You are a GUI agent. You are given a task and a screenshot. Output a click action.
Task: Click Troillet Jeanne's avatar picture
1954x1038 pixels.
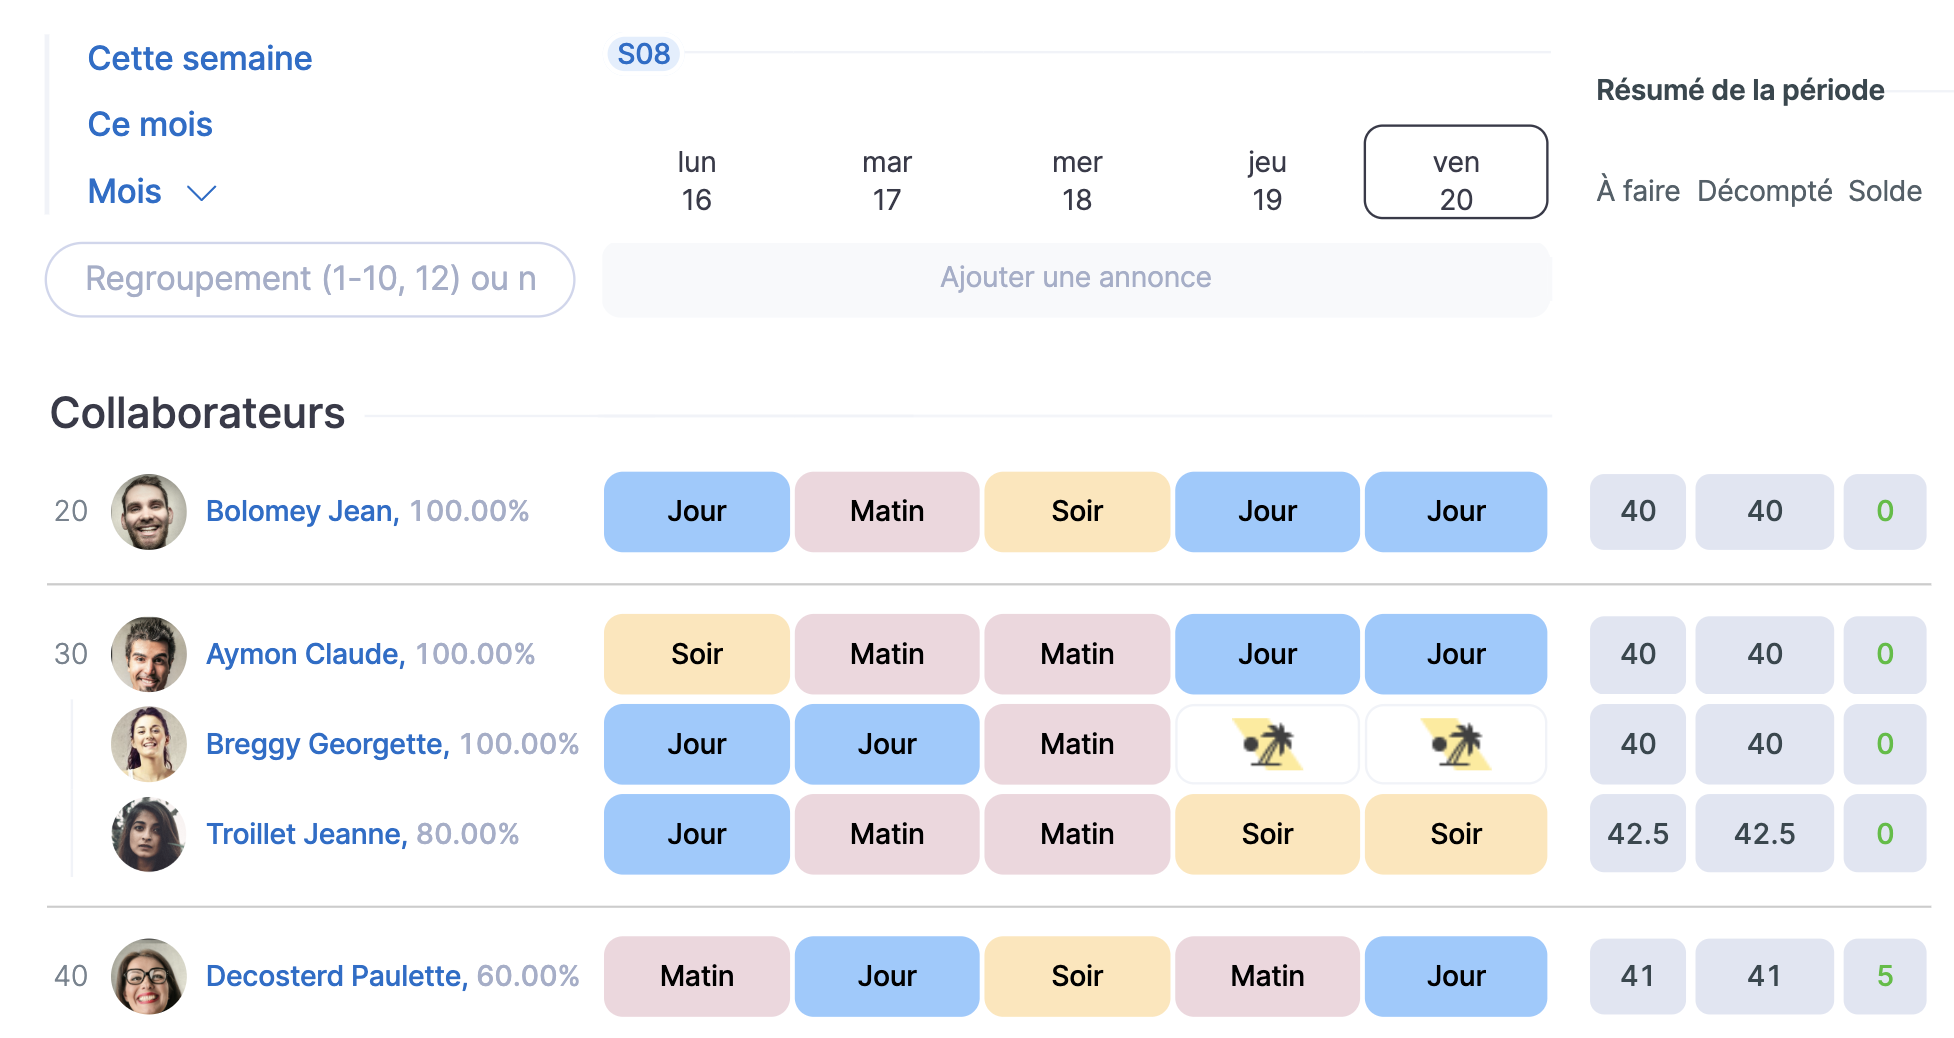[x=148, y=834]
